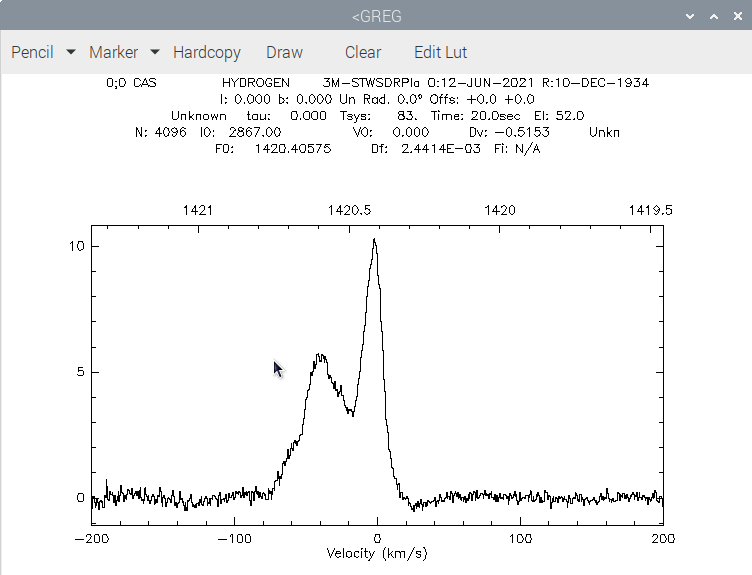This screenshot has width=752, height=575.
Task: Click the <GREG title bar text
Action: click(376, 16)
